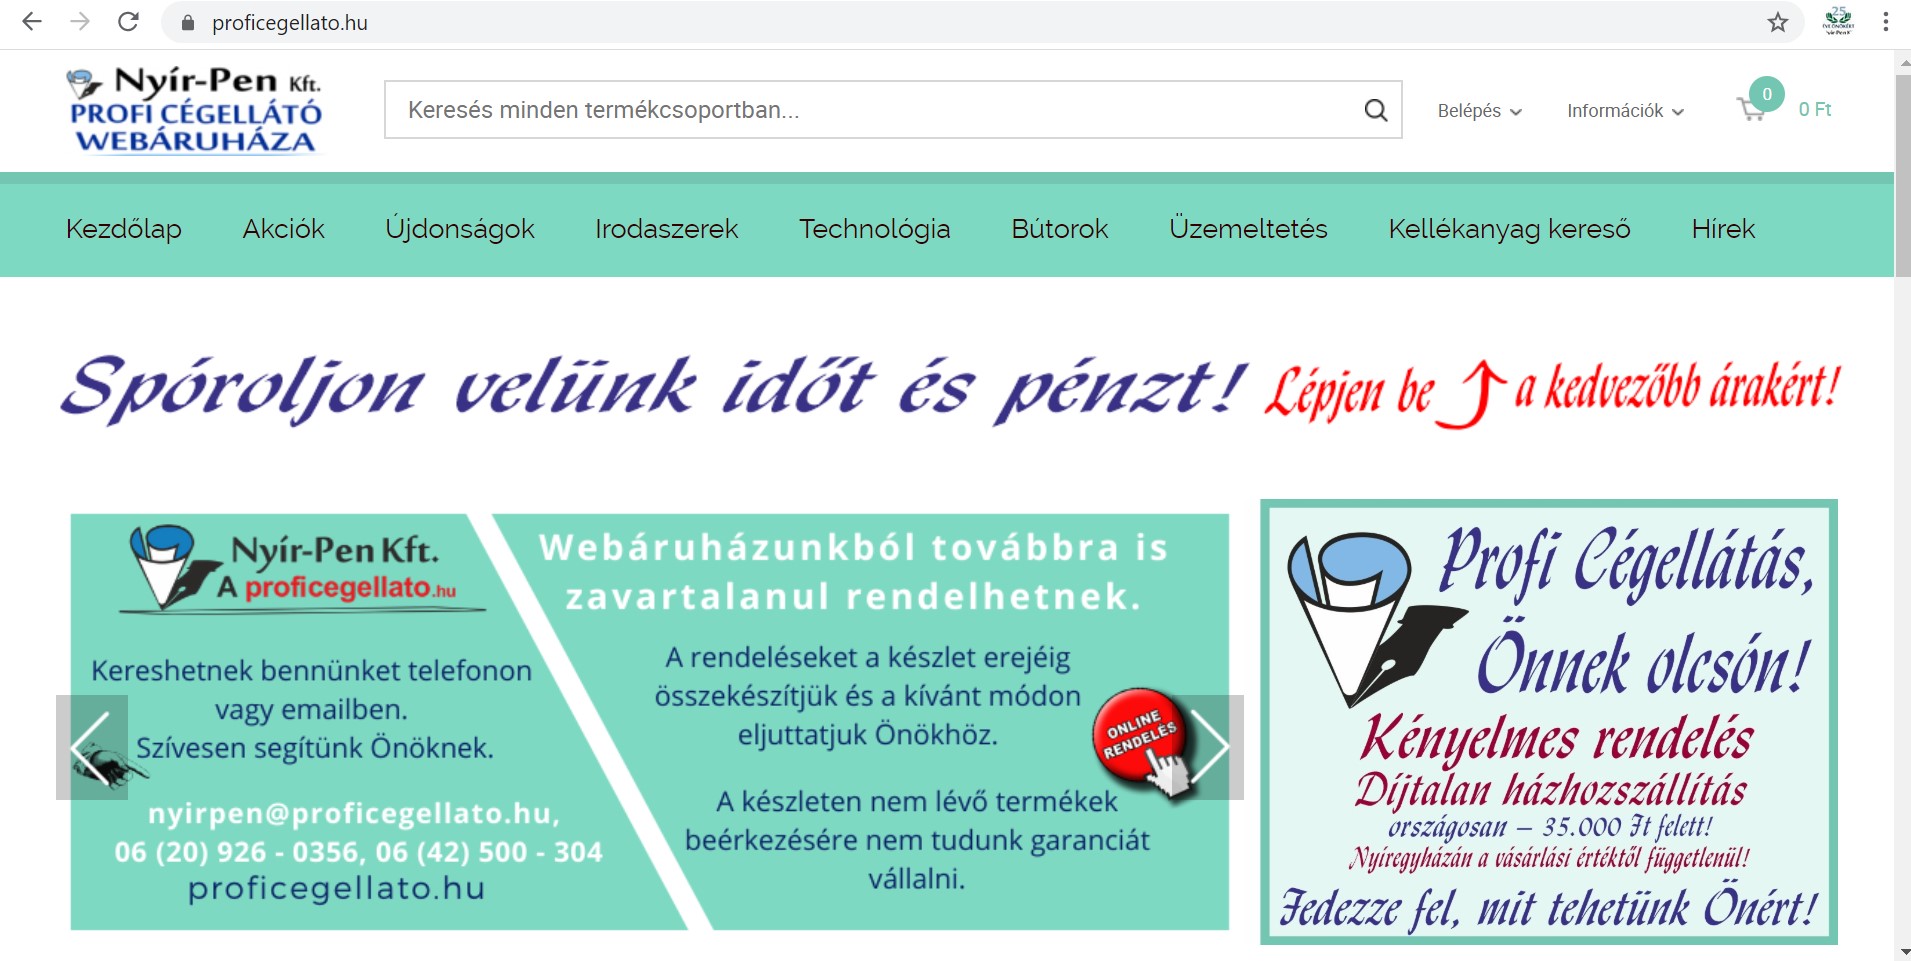Screen dimensions: 1911x961
Task: Open the Chrome three-dot menu
Action: 1885,22
